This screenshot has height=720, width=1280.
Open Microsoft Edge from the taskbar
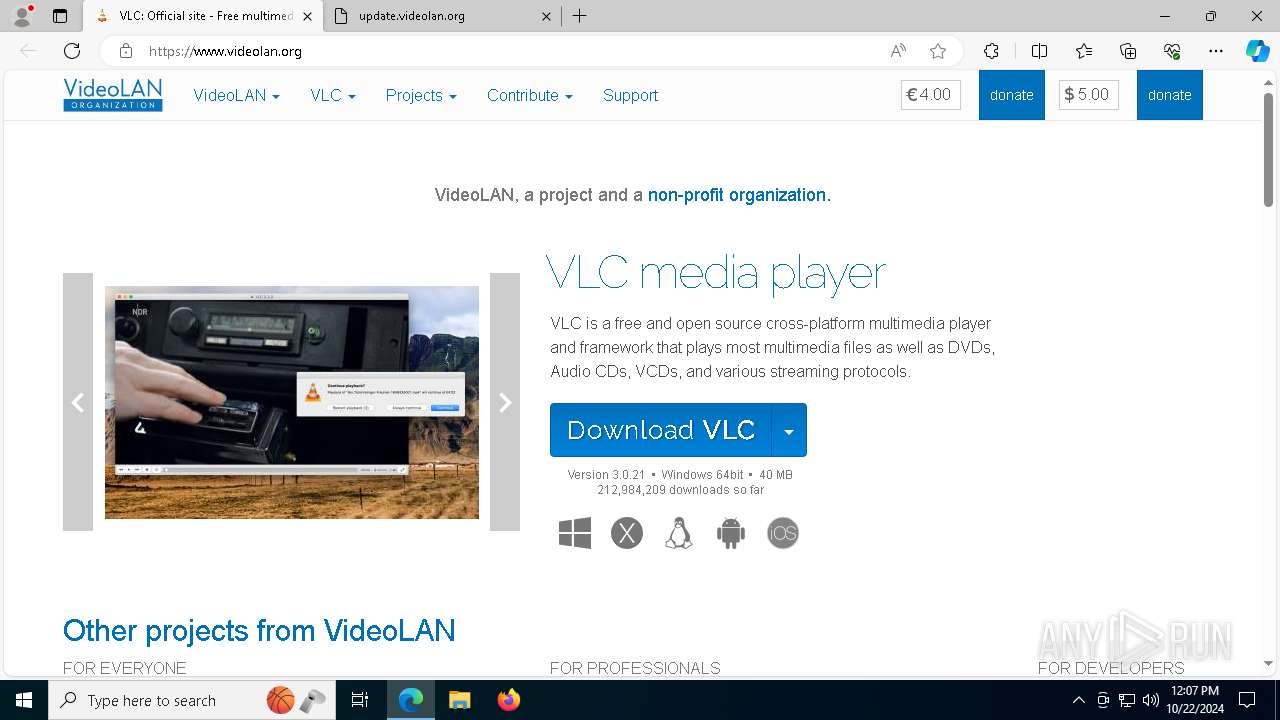click(411, 700)
